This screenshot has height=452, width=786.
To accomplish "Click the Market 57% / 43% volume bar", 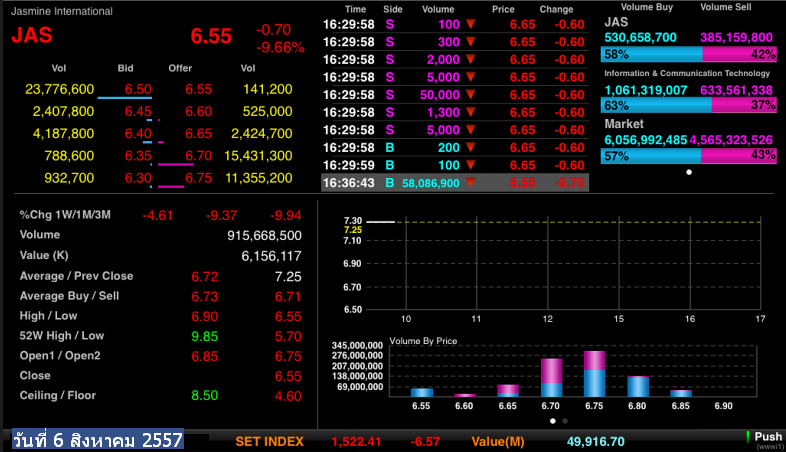I will [x=689, y=156].
